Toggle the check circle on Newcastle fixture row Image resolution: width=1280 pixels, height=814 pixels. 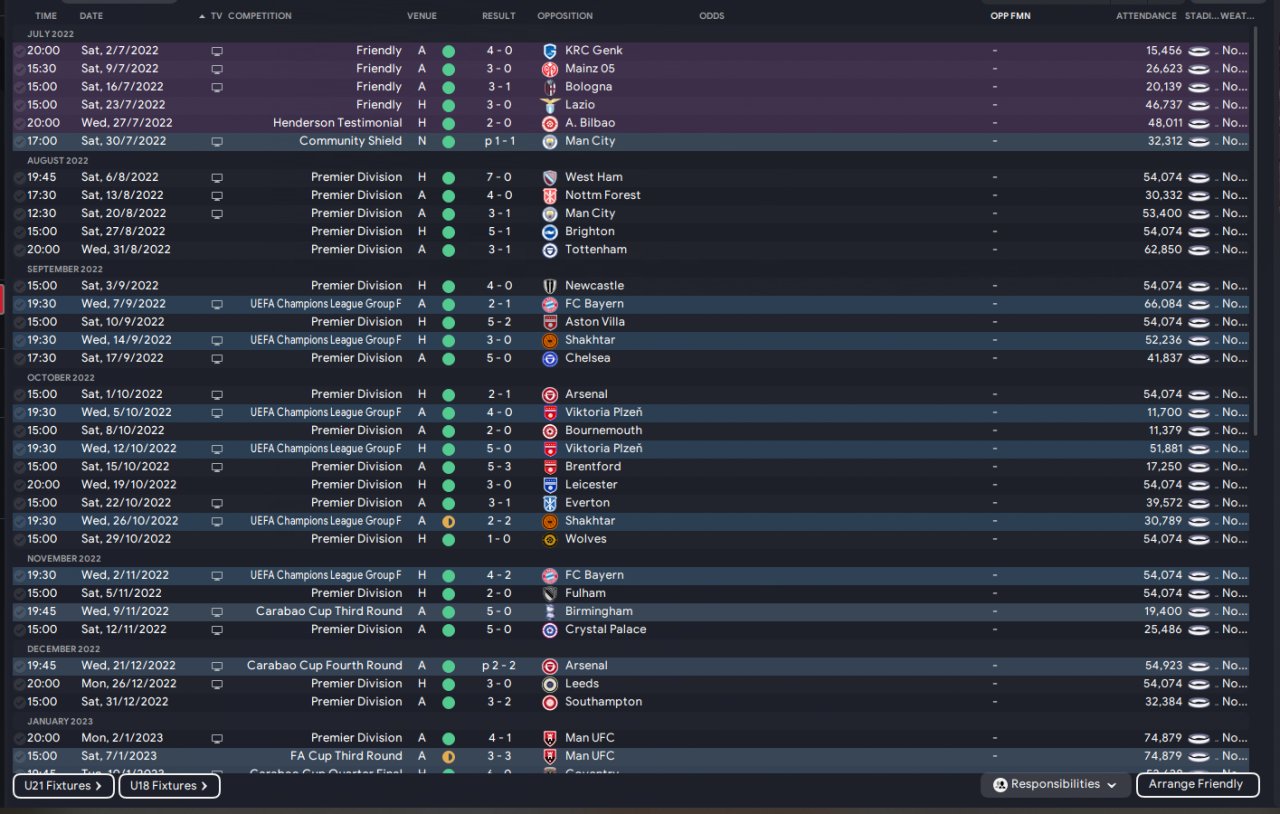[19, 286]
